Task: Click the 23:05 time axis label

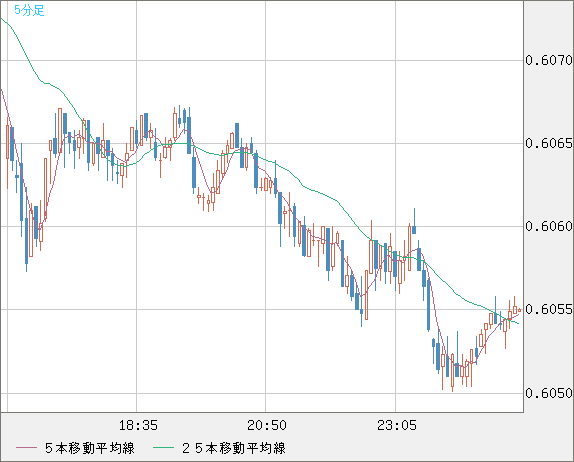Action: (396, 425)
